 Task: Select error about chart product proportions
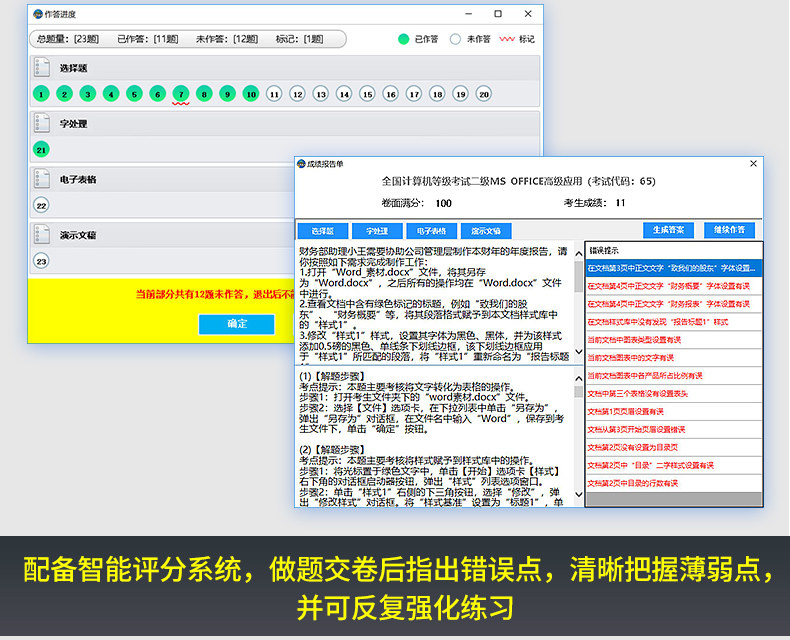tap(674, 375)
